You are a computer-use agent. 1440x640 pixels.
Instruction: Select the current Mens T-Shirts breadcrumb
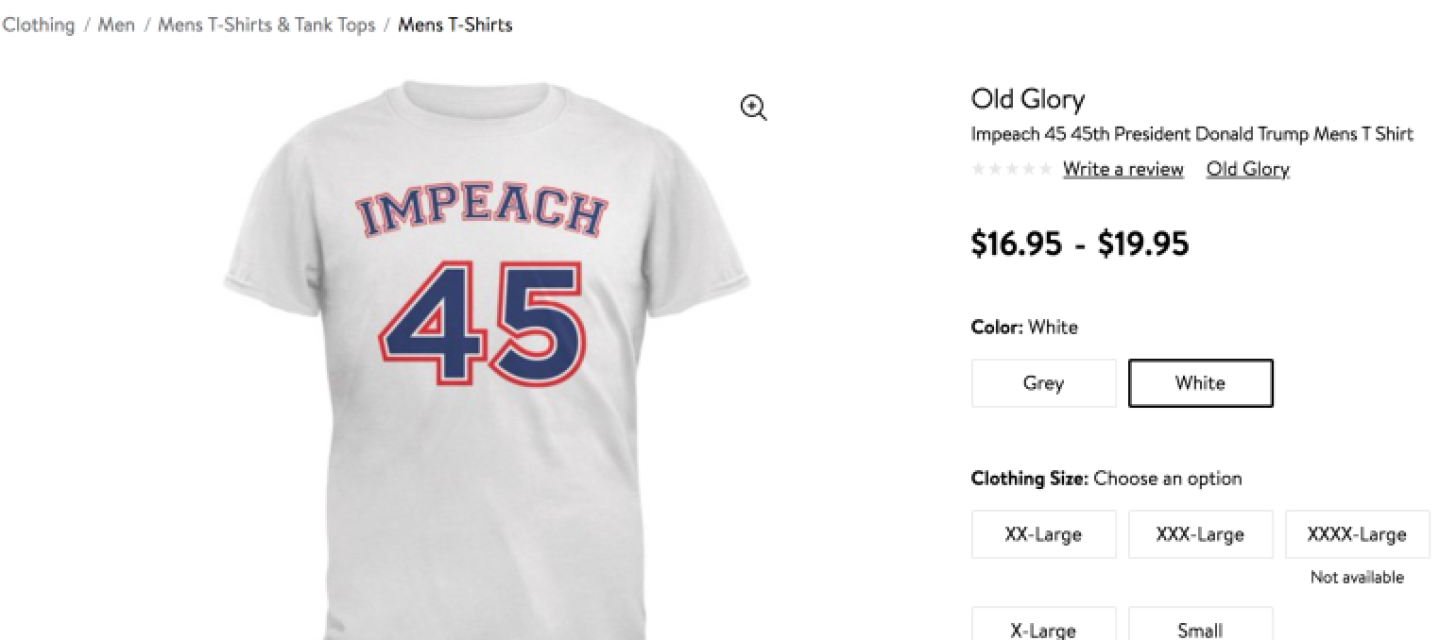point(455,25)
